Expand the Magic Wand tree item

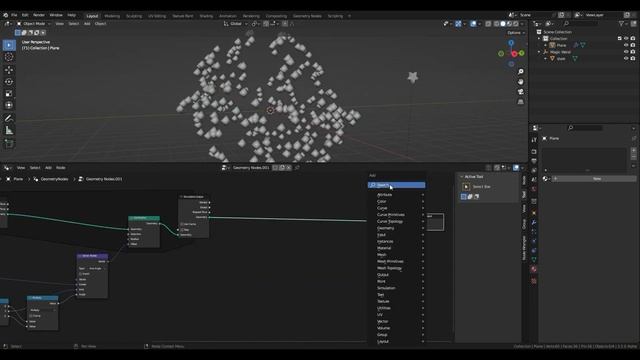coord(539,52)
